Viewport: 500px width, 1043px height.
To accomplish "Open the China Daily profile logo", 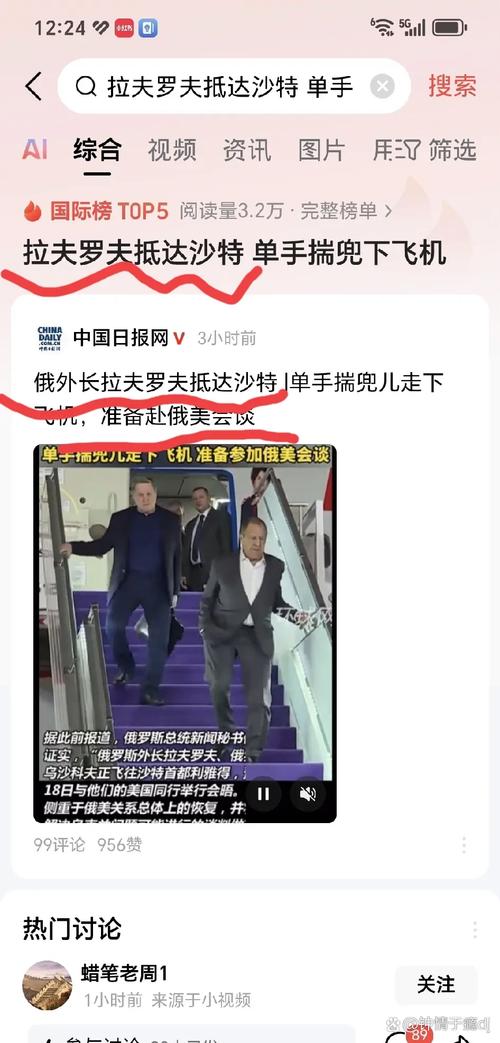I will [50, 339].
